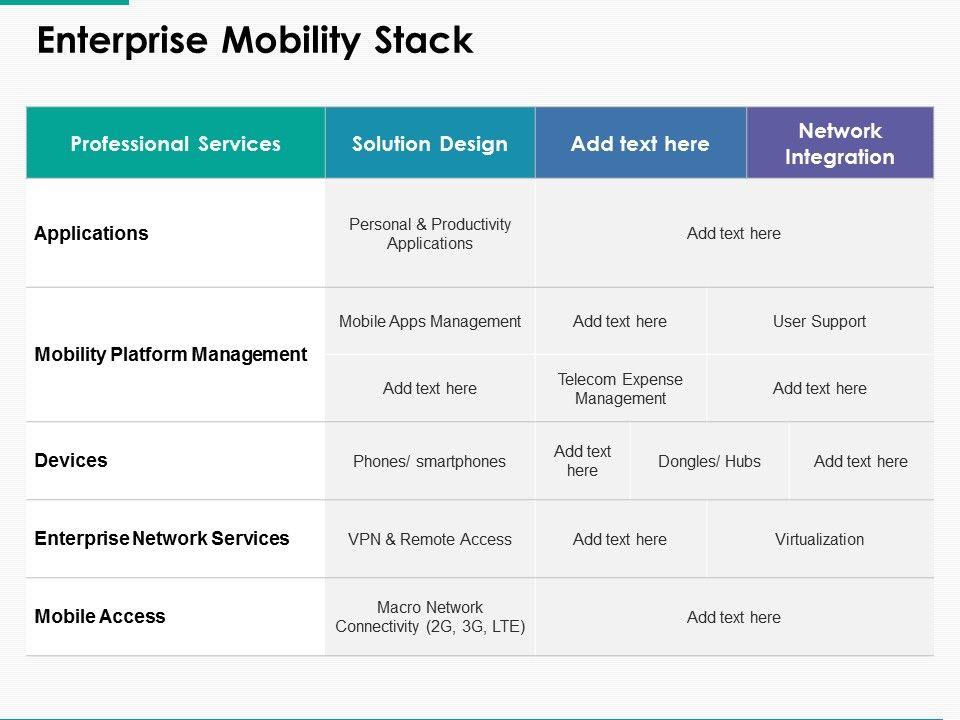Viewport: 960px width, 720px height.
Task: Click the Macro Network Connectivity cell
Action: (430, 617)
